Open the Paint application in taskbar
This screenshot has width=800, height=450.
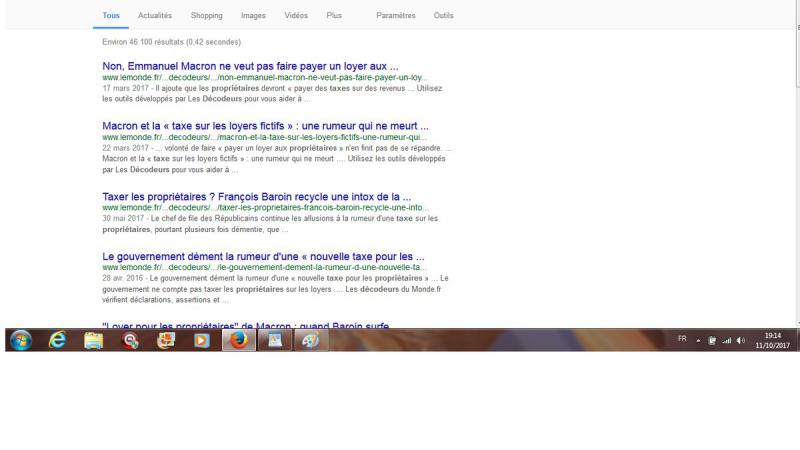coord(311,340)
